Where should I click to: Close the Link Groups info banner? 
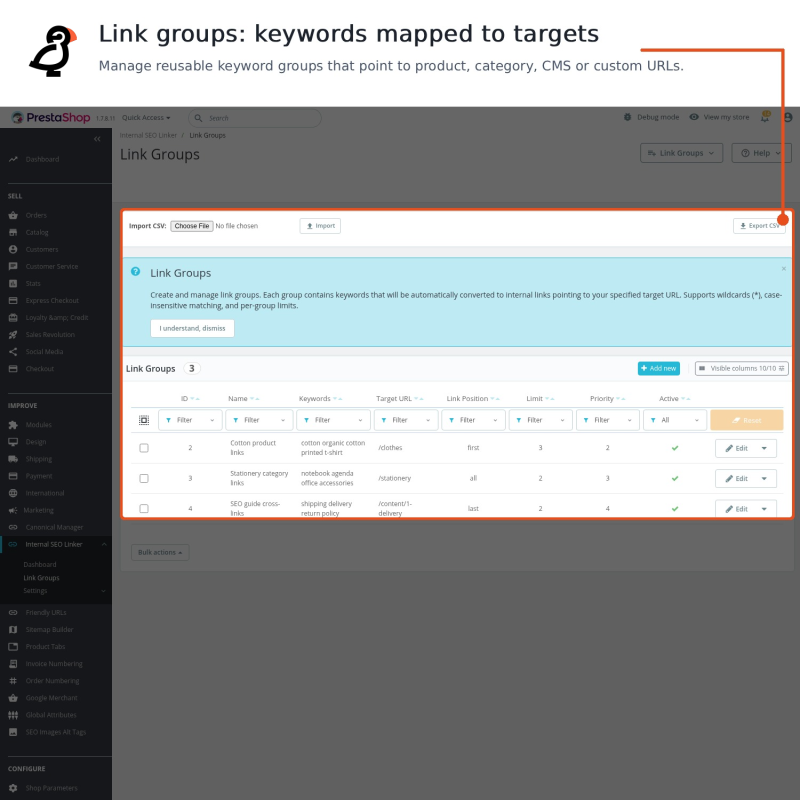[x=784, y=268]
